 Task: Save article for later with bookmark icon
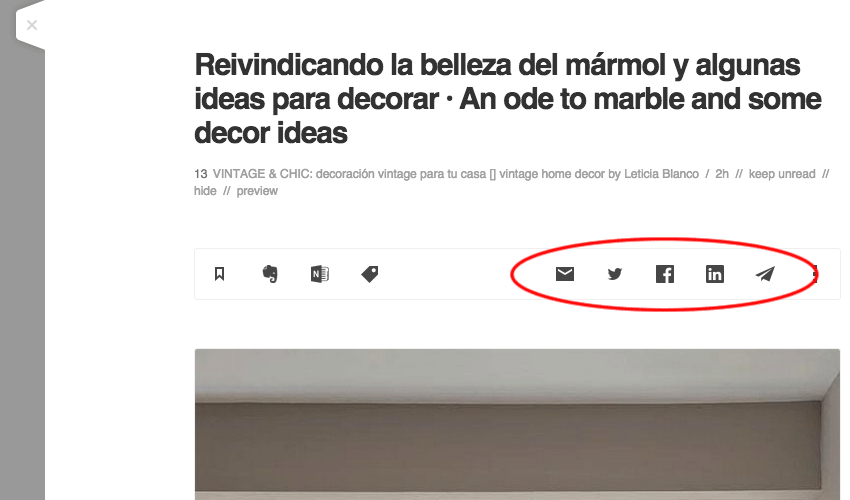coord(220,274)
